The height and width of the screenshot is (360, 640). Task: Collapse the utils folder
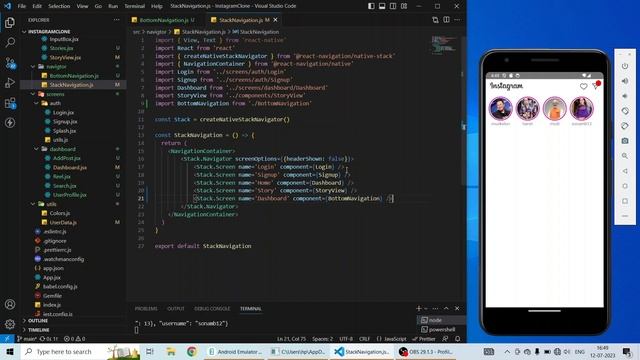pos(51,204)
